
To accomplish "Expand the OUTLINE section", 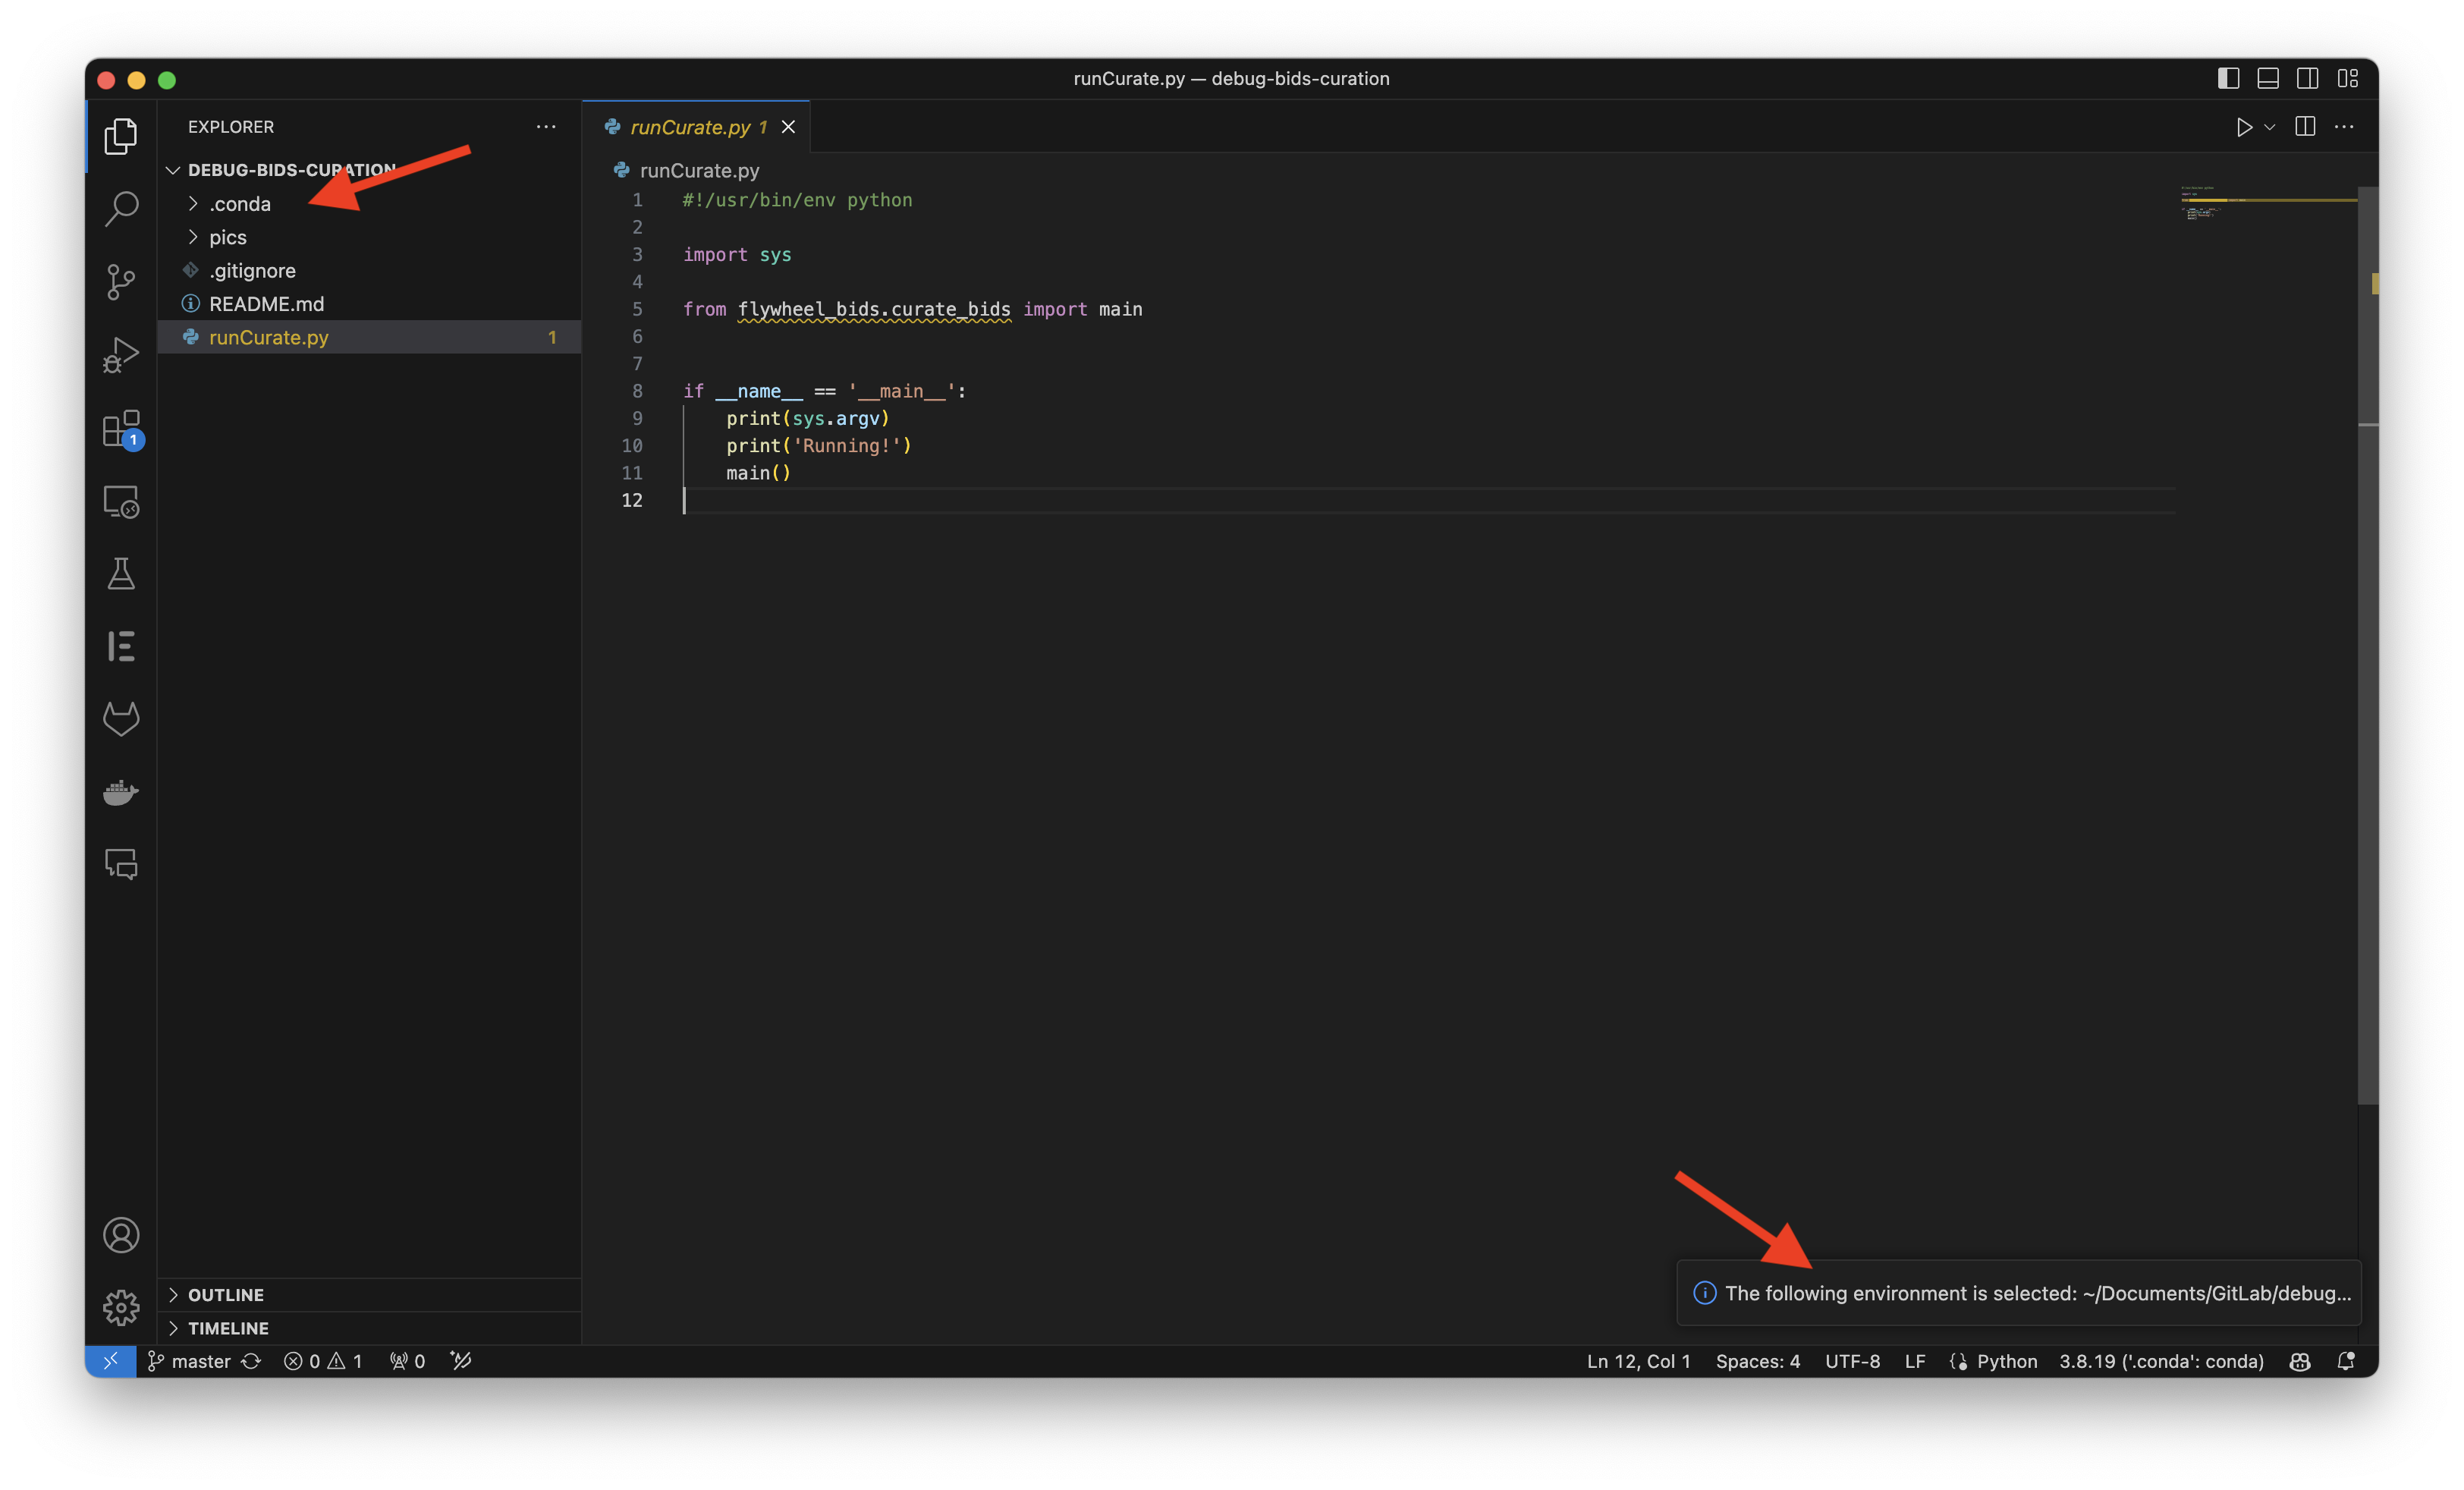I will (x=369, y=1294).
